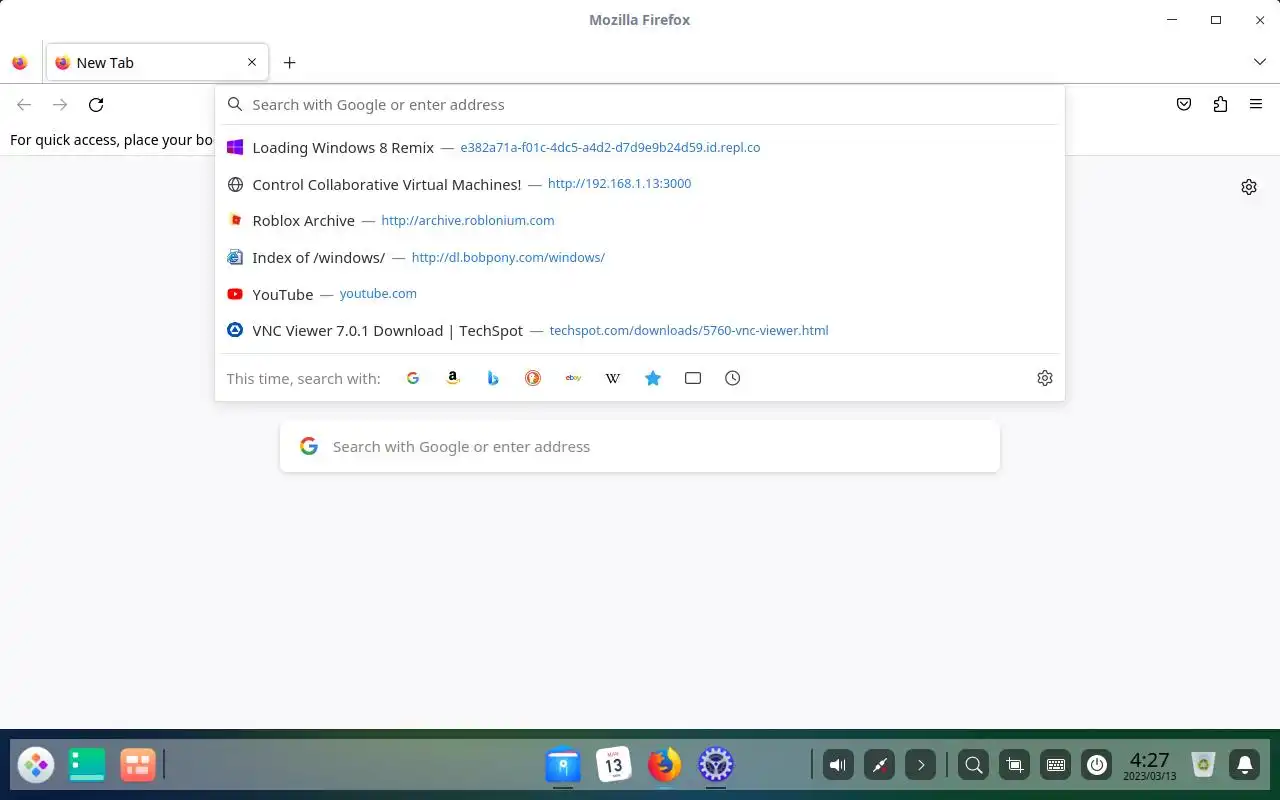Open the onscreen keyboard icon
This screenshot has height=800, width=1280.
tap(1056, 766)
